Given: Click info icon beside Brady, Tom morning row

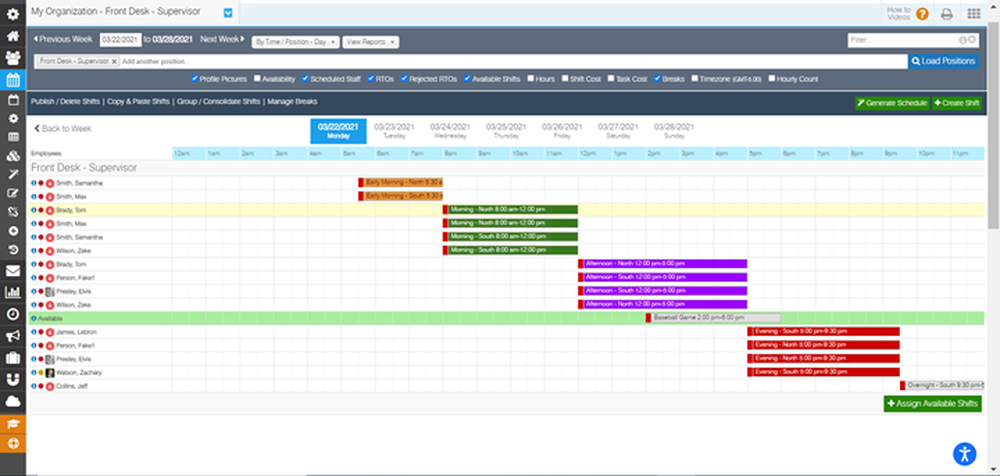Looking at the screenshot, I should tap(33, 210).
